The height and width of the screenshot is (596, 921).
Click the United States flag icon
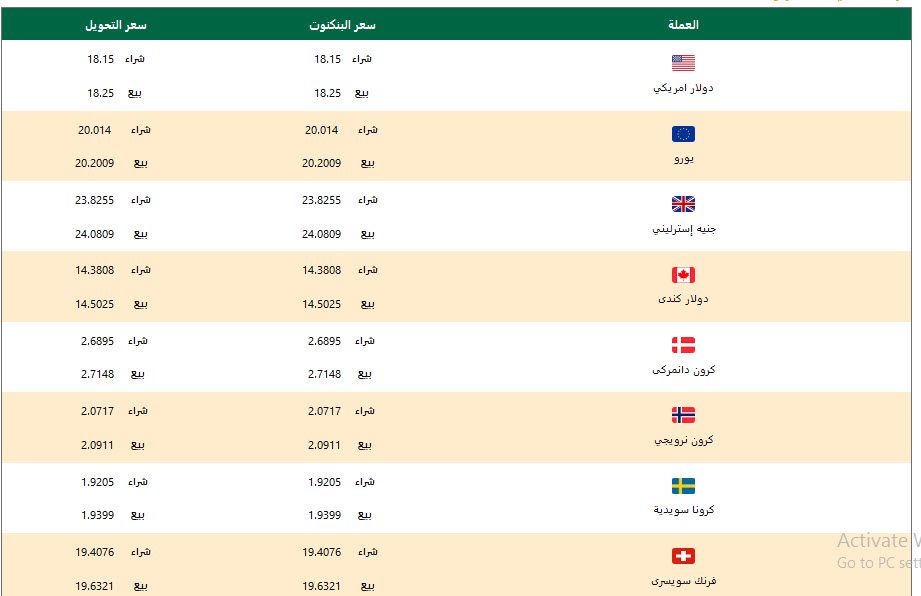(x=683, y=63)
